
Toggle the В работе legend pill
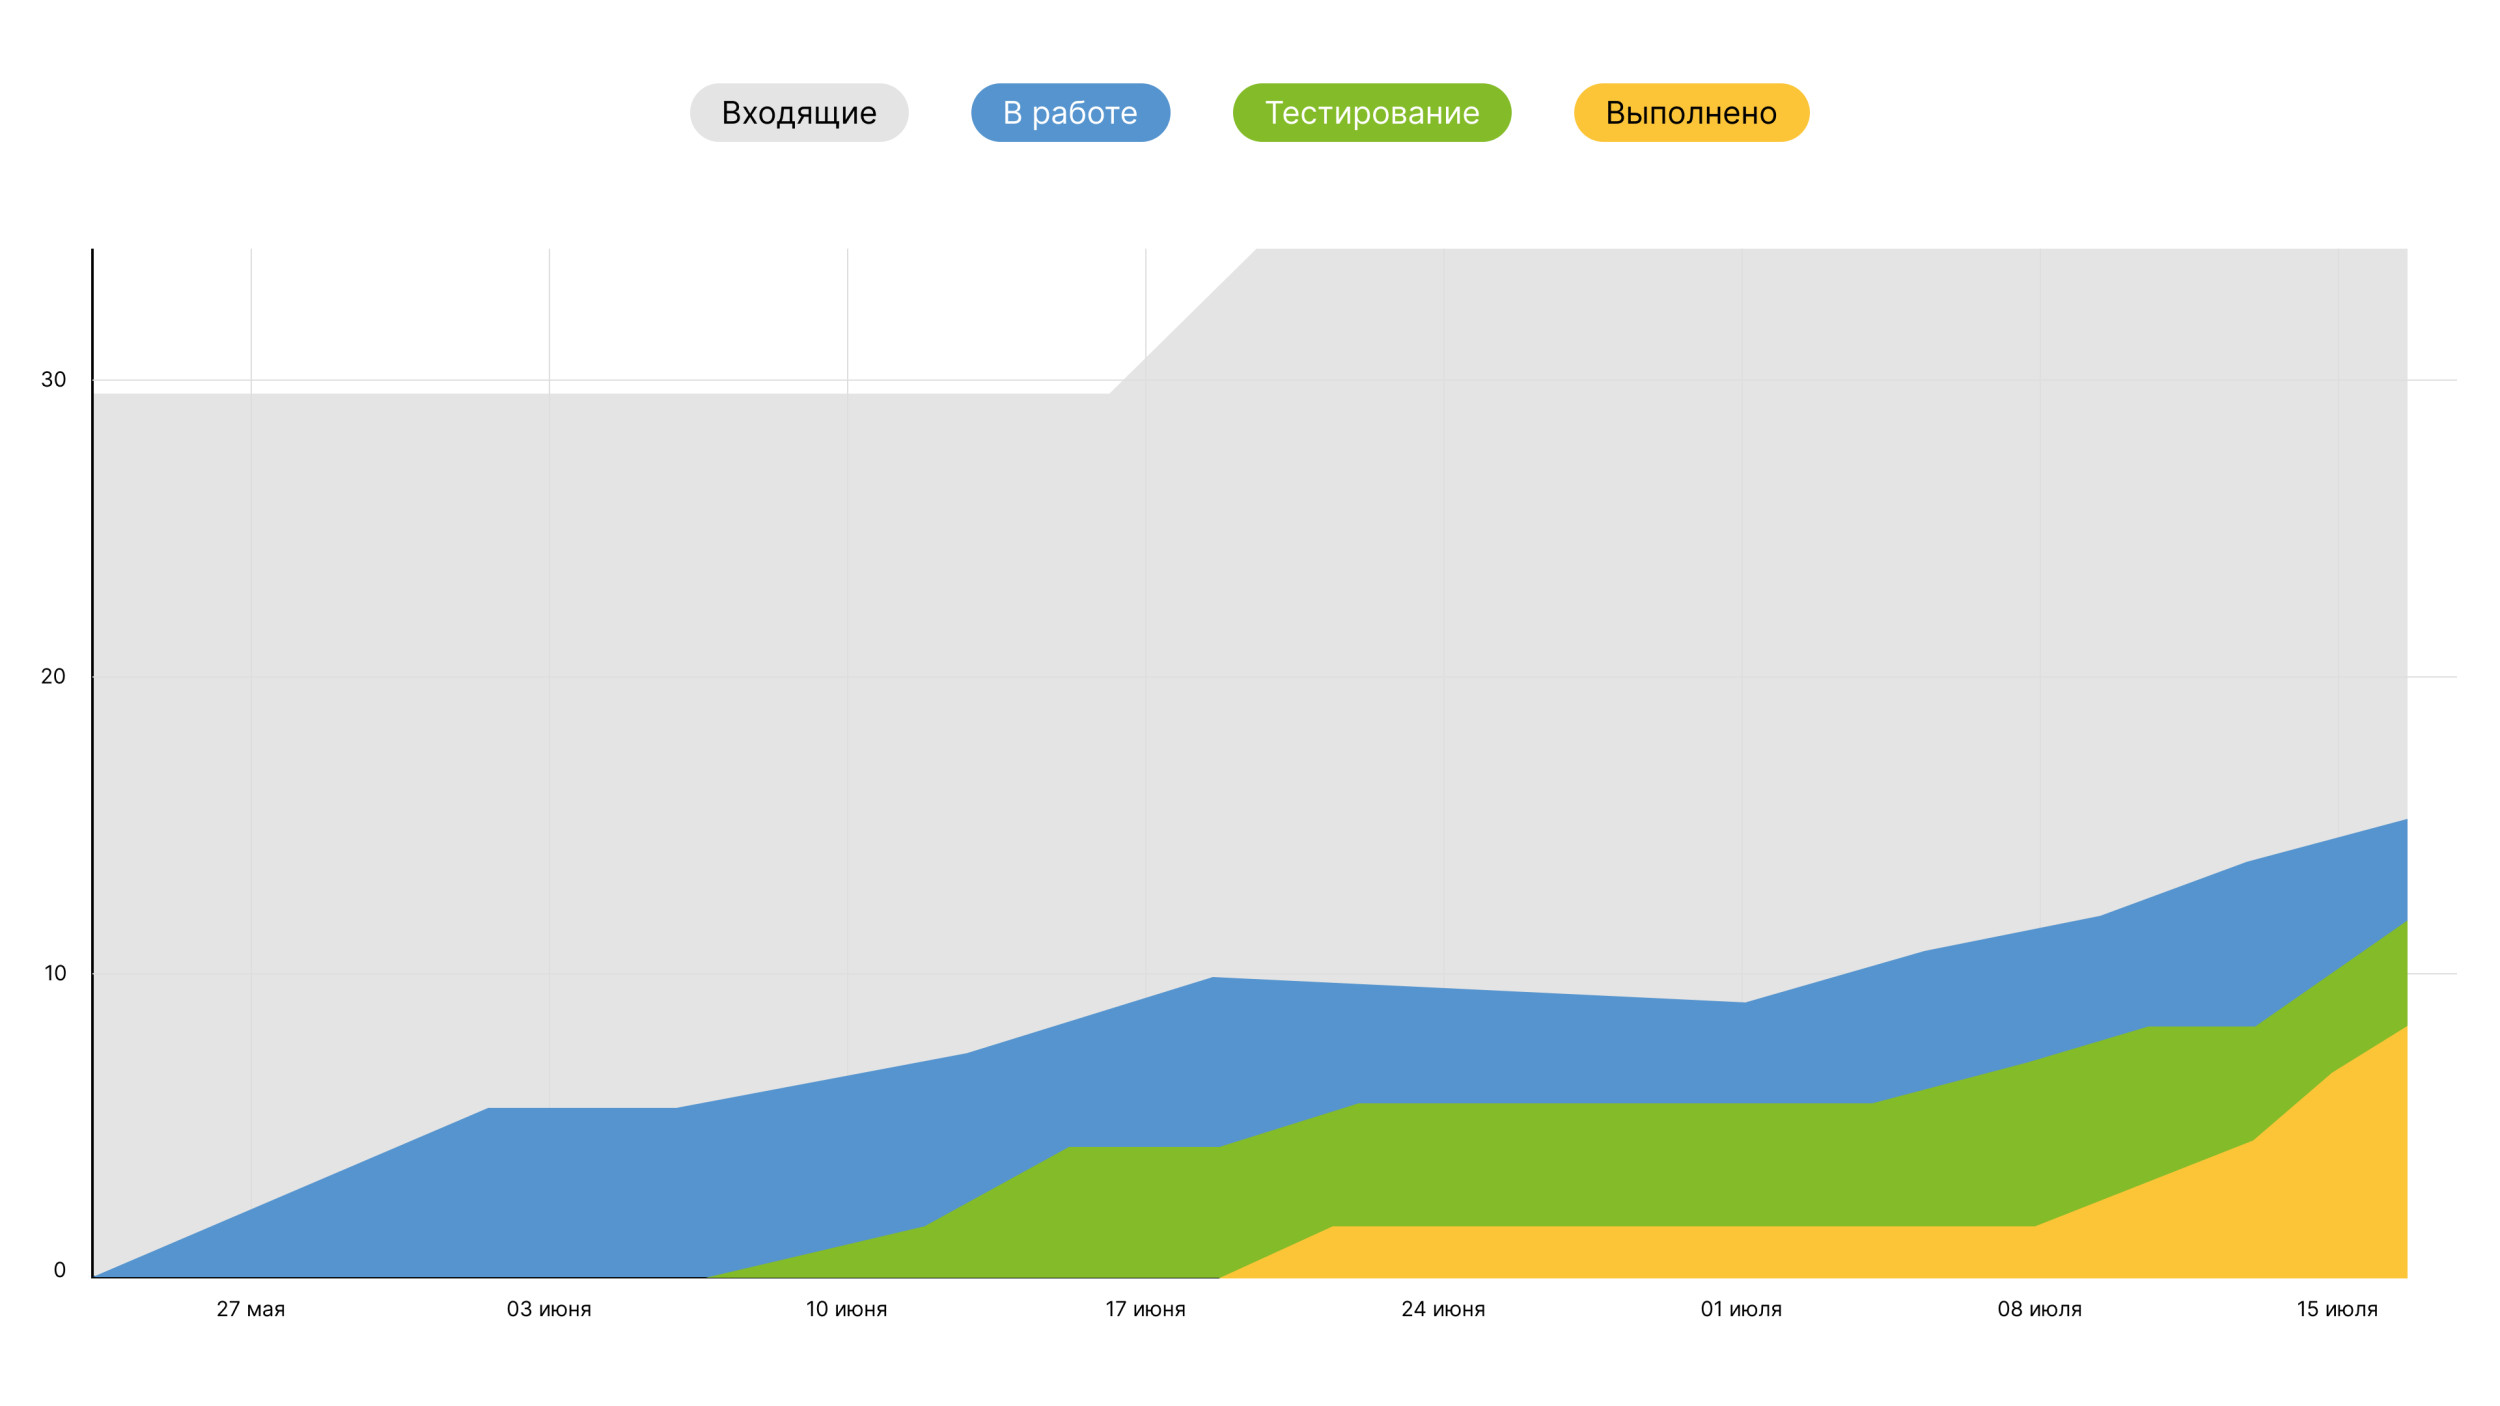pyautogui.click(x=1069, y=113)
